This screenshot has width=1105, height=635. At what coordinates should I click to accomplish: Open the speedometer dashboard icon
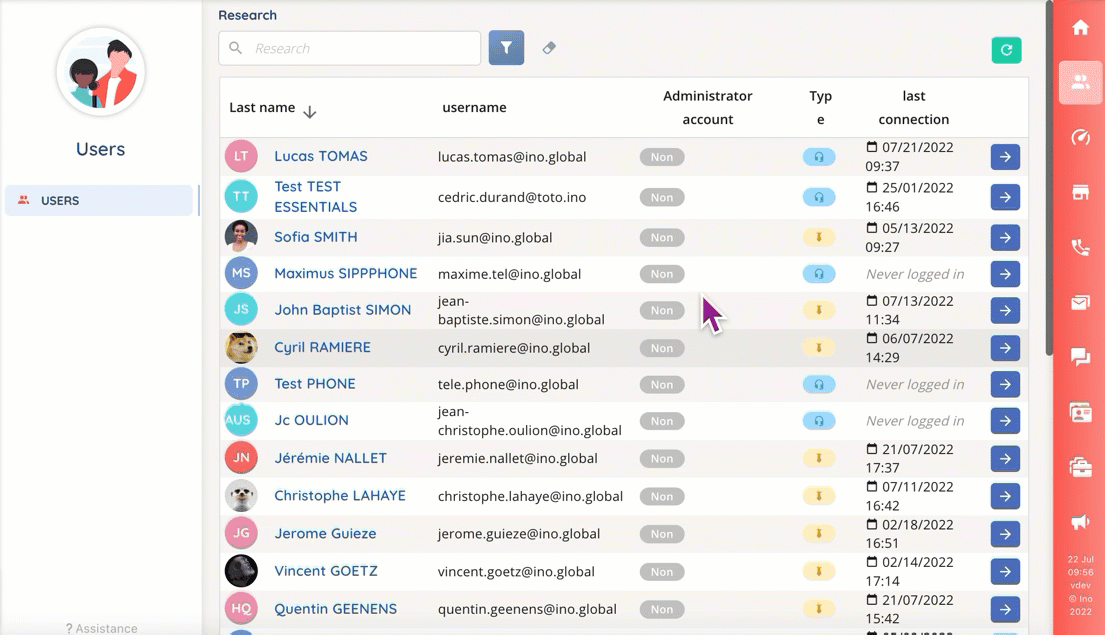(x=1080, y=138)
